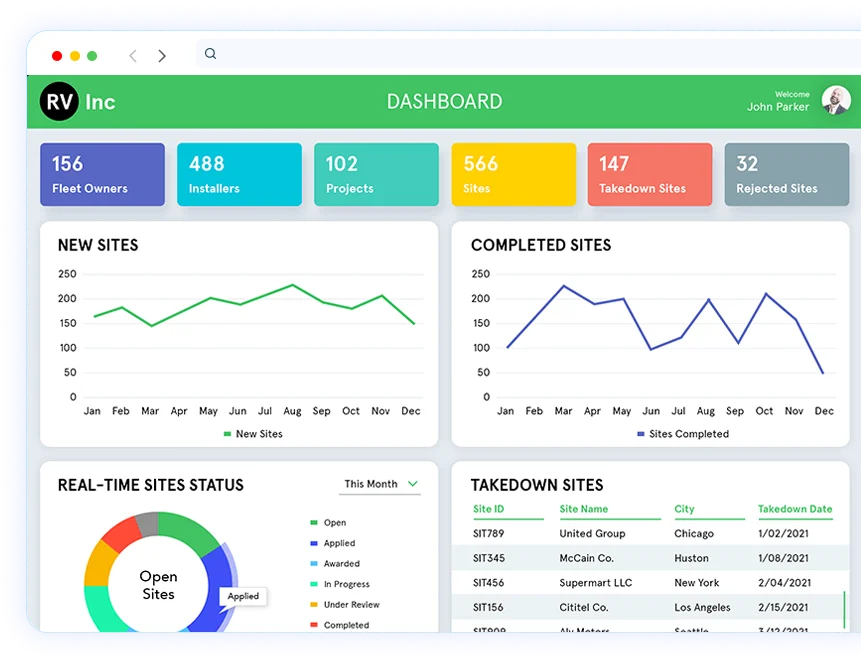Open the 566 Sites yellow card

click(x=513, y=174)
